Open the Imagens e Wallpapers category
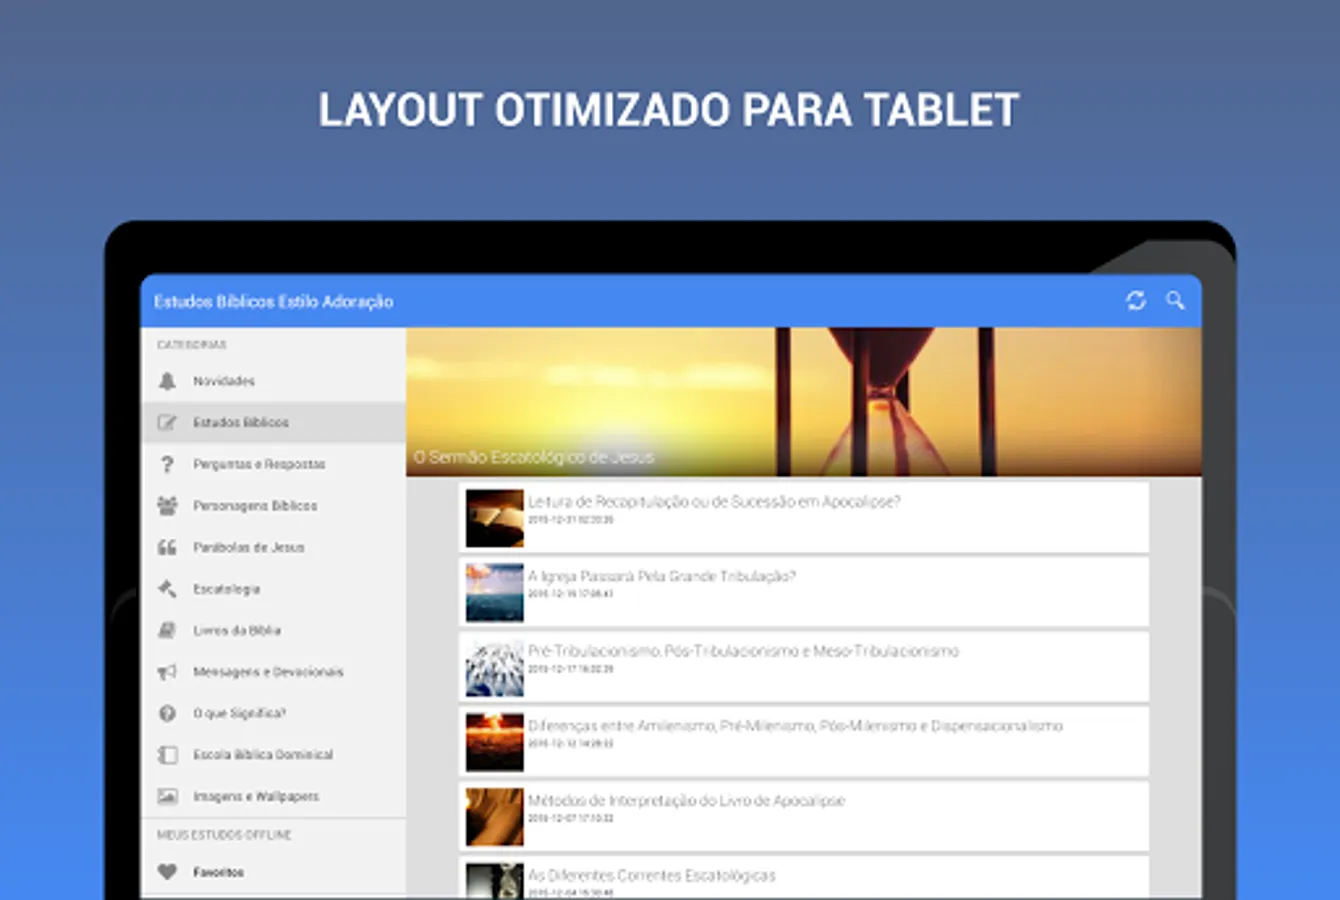1340x900 pixels. (x=255, y=797)
